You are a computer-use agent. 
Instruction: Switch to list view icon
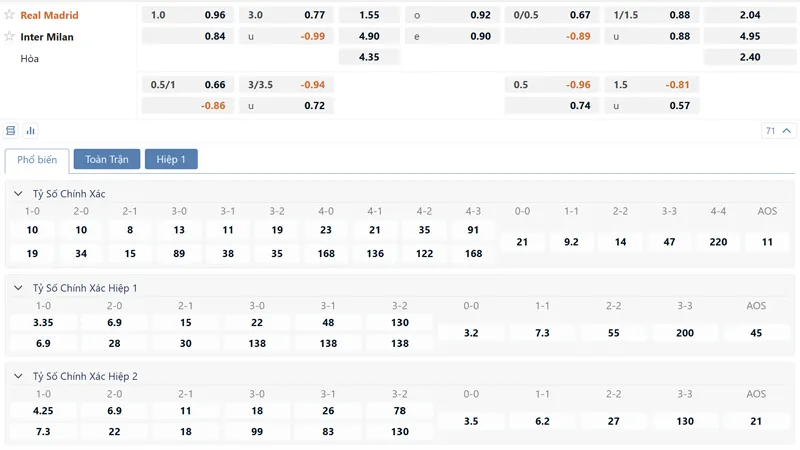(x=11, y=131)
